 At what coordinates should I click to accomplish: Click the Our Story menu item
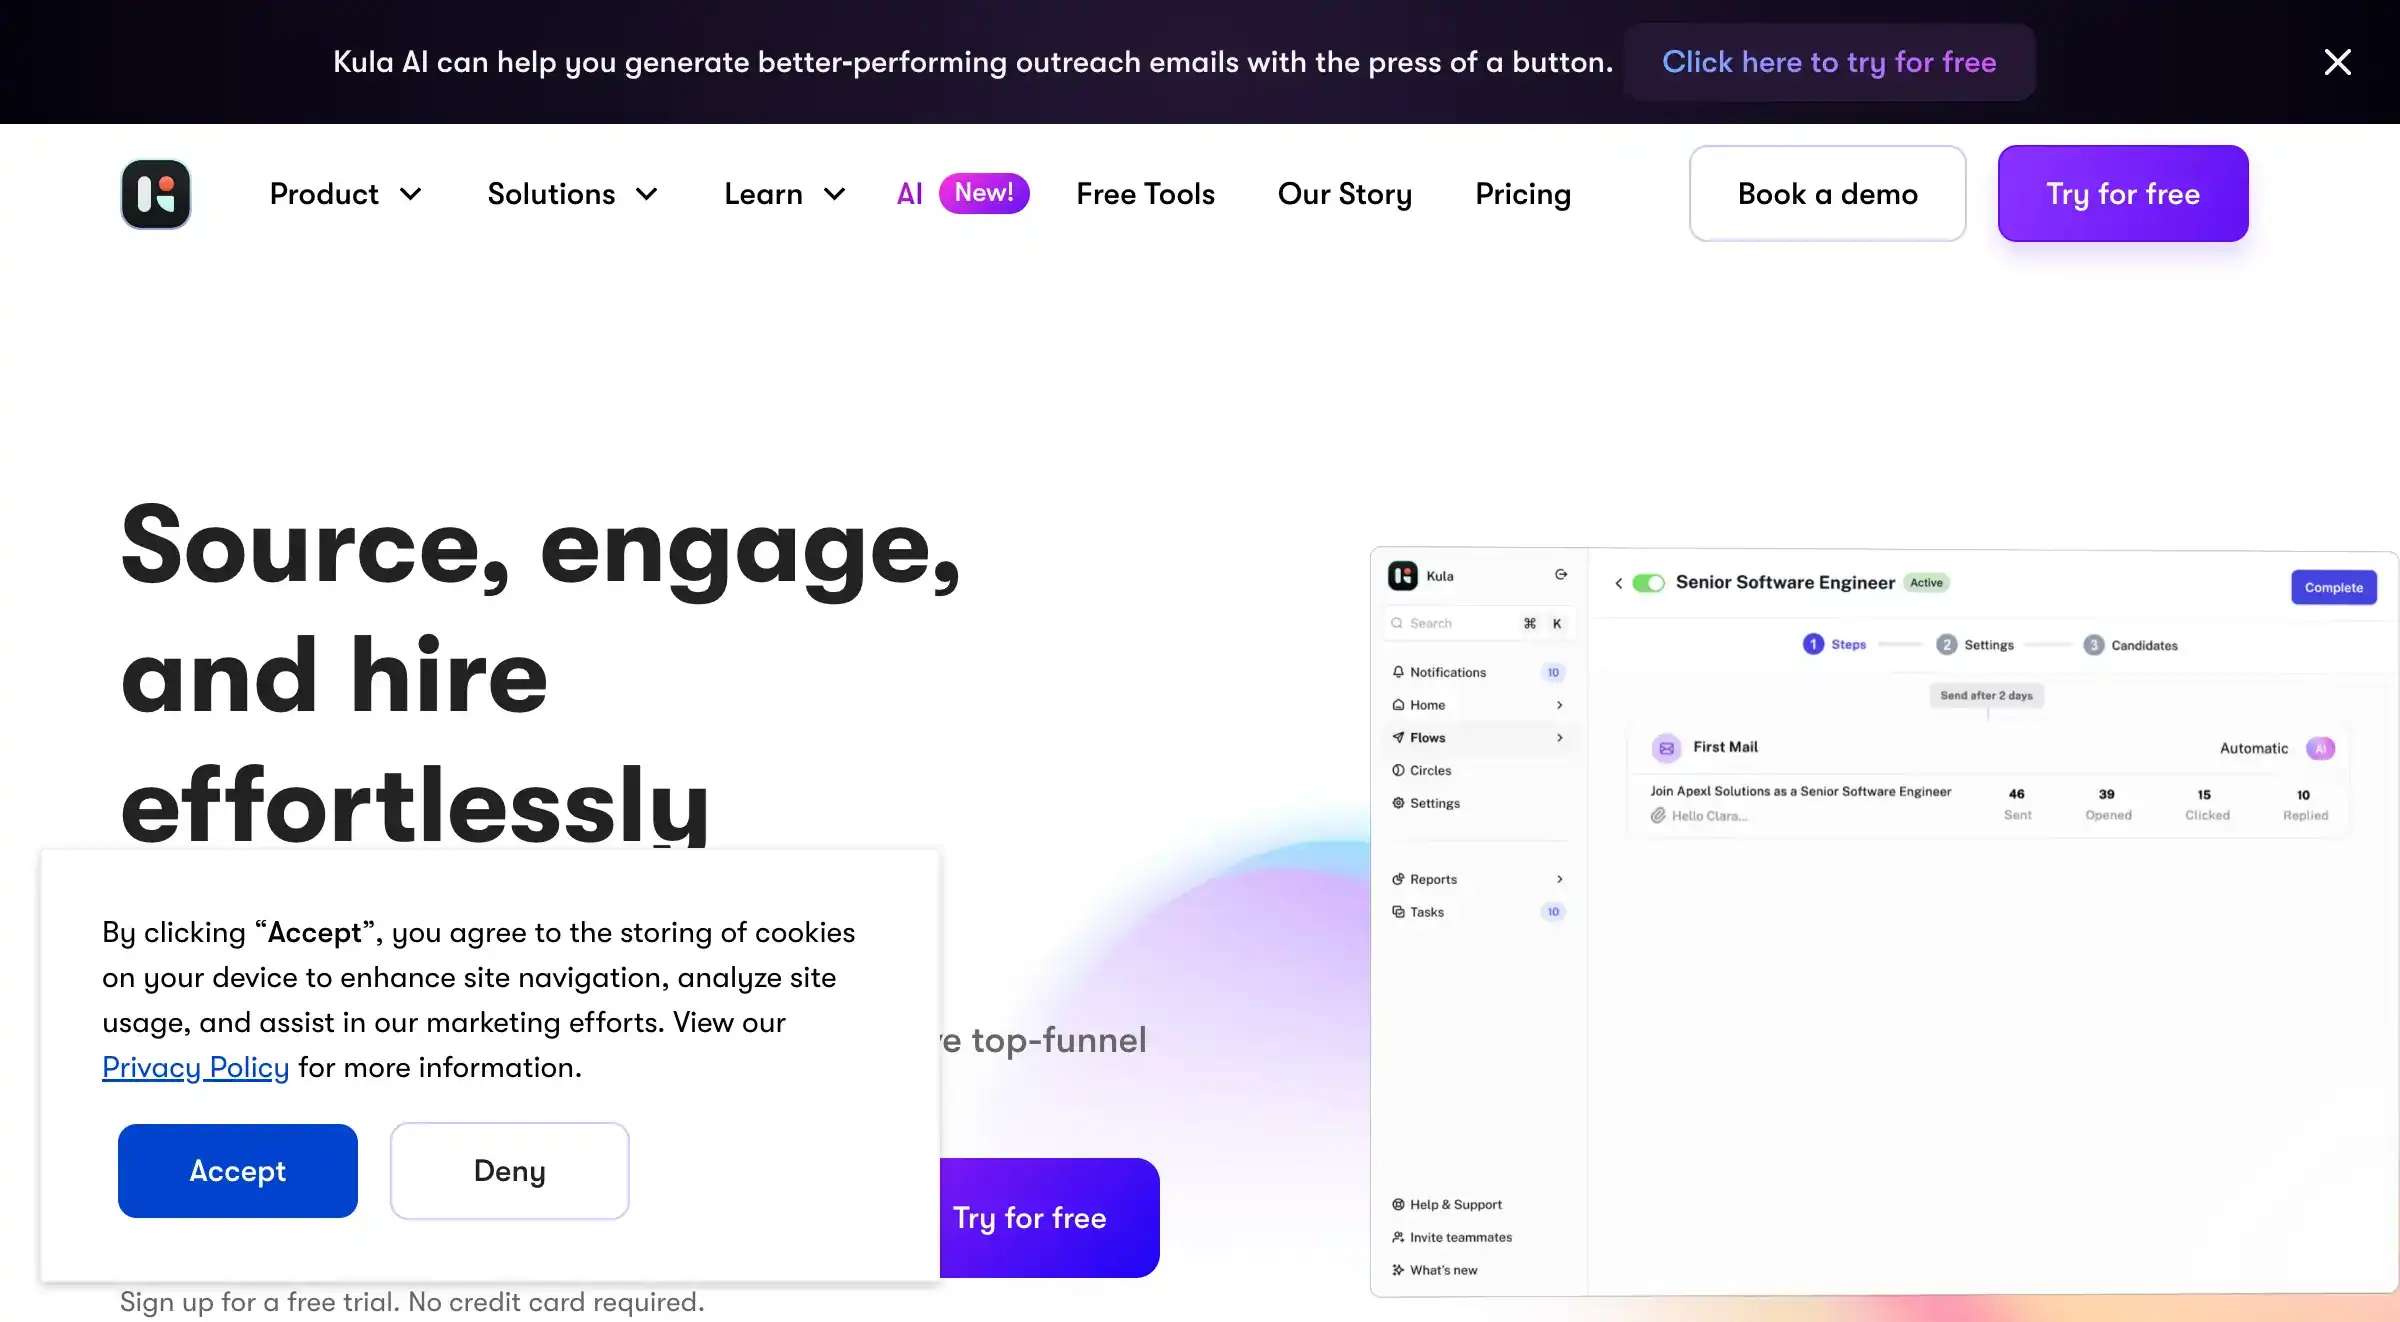(1344, 192)
